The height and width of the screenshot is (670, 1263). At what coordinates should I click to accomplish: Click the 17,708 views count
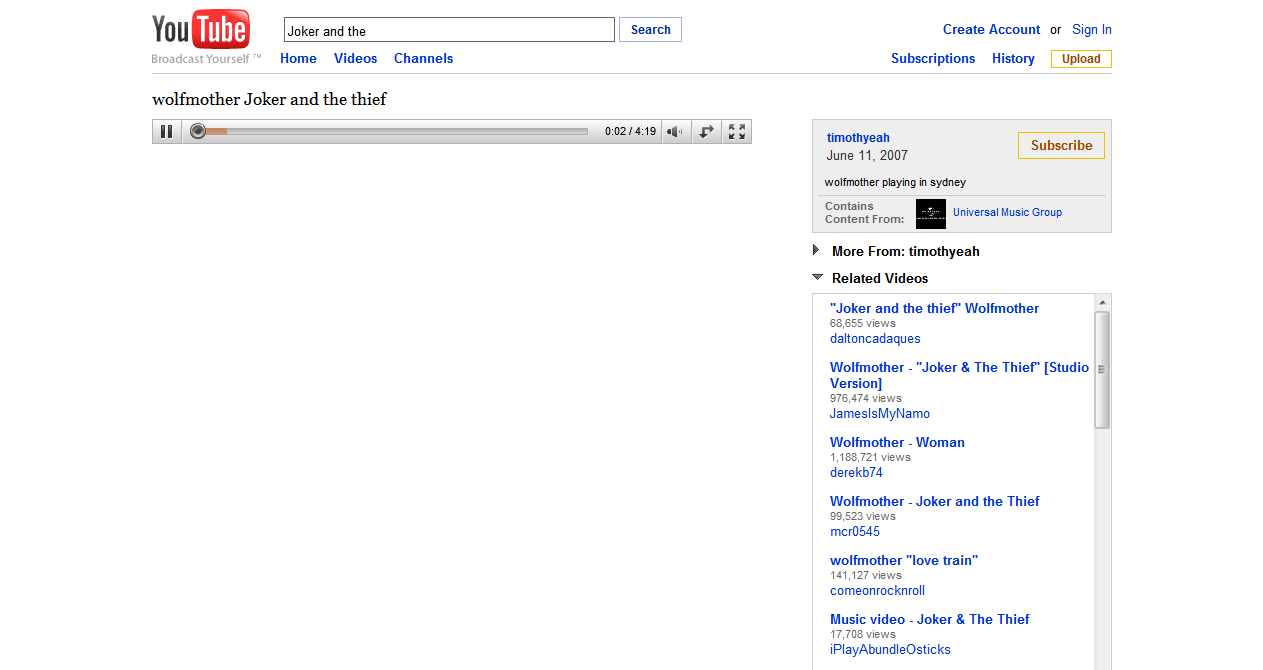pos(863,634)
